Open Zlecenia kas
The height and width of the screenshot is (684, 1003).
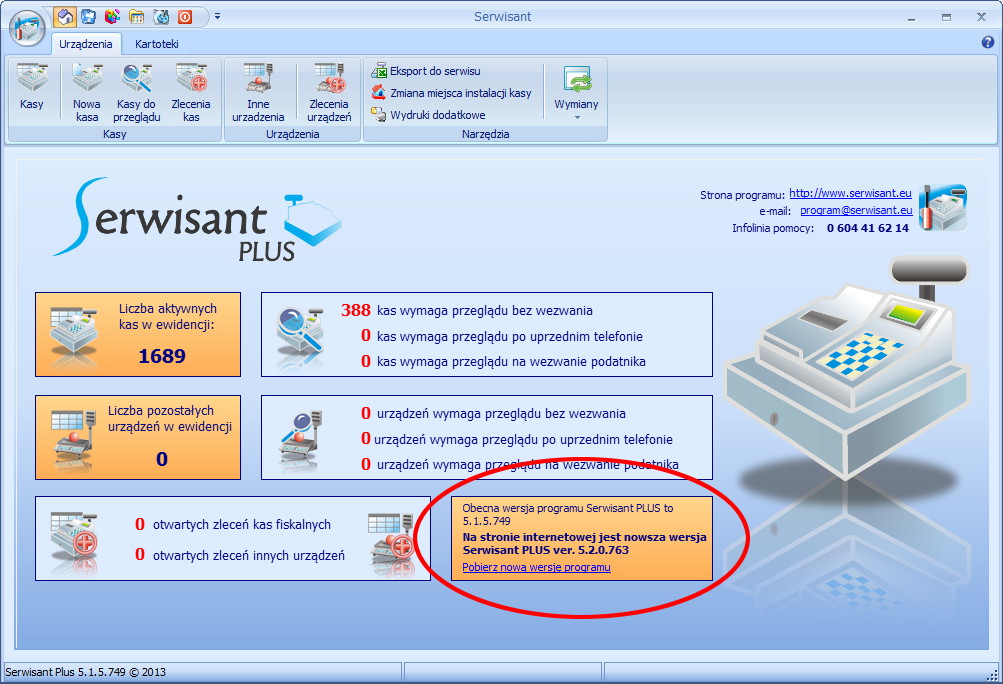coord(191,92)
